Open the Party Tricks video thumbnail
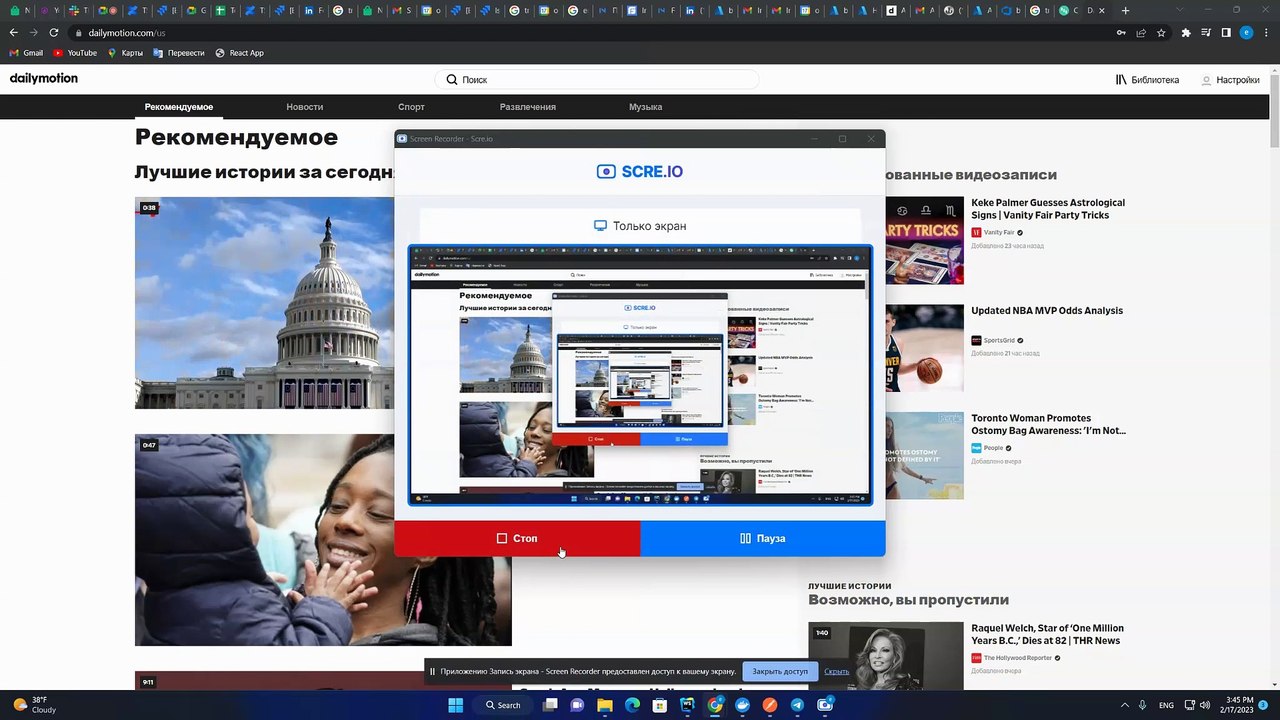 pyautogui.click(x=924, y=240)
